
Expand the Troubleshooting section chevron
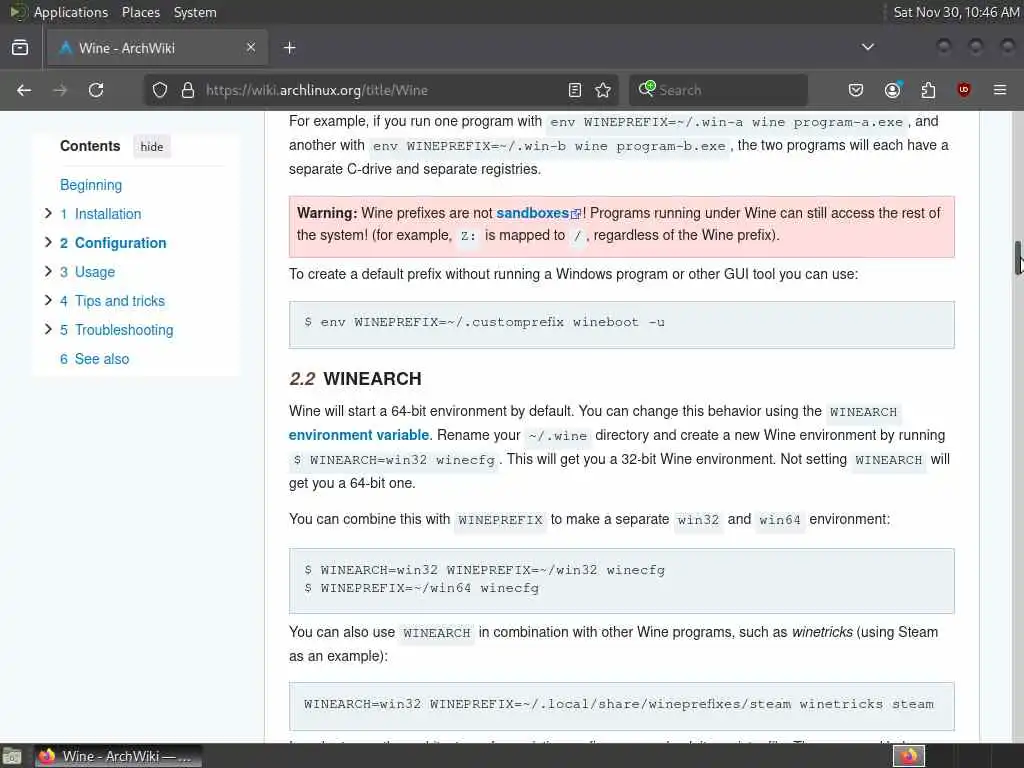48,328
